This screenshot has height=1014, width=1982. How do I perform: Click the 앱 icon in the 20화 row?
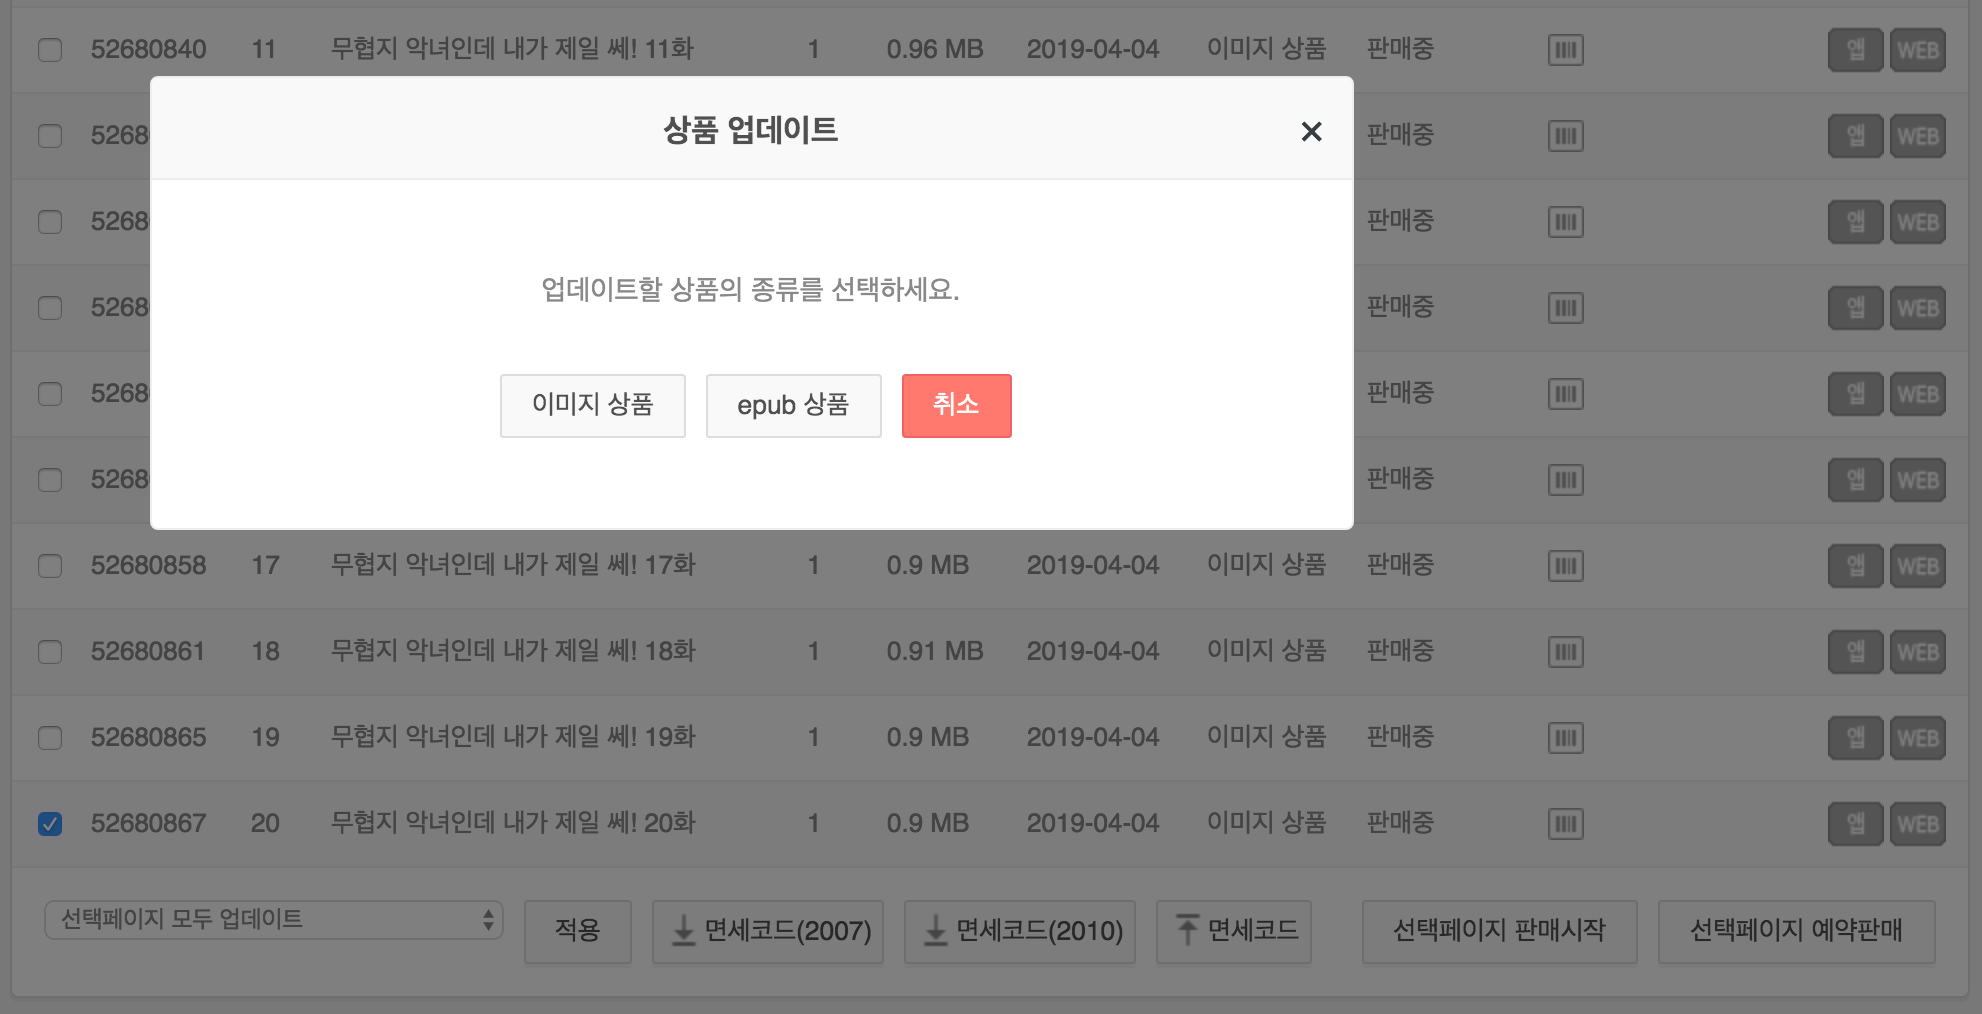(1856, 823)
